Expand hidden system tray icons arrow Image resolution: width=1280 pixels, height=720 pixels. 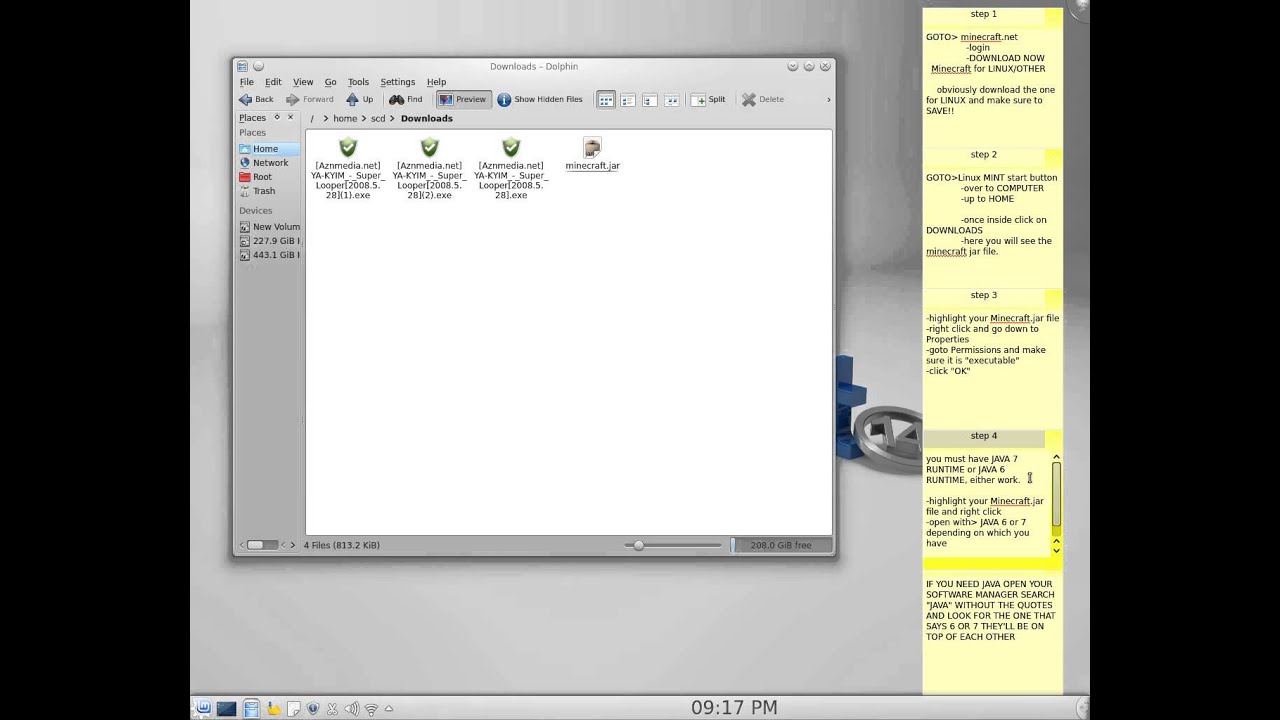pos(388,709)
